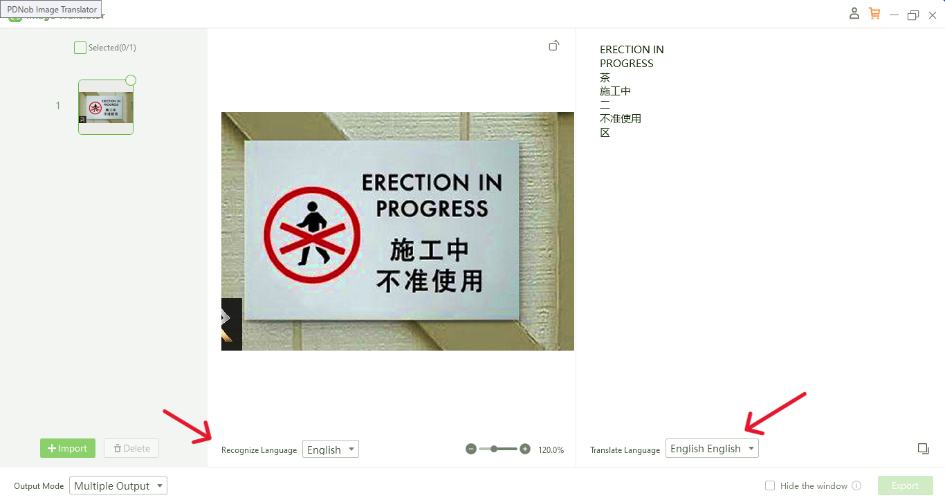Toggle the Selected(0/1) checkbox
The height and width of the screenshot is (500, 945).
point(80,48)
